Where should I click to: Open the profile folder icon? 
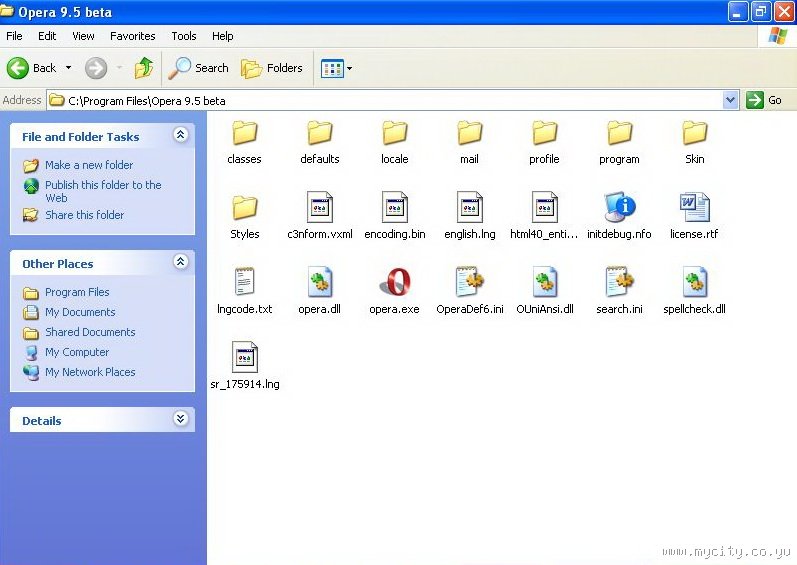point(545,133)
